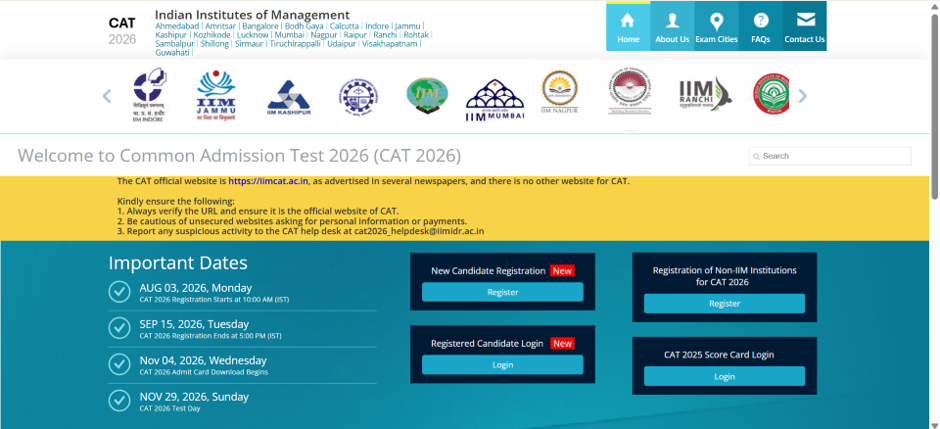Click the IIM Kashipur logo
This screenshot has width=940, height=429.
(x=289, y=98)
